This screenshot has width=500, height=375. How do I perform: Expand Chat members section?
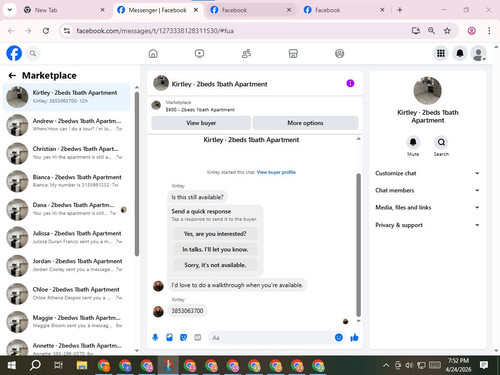(x=427, y=190)
